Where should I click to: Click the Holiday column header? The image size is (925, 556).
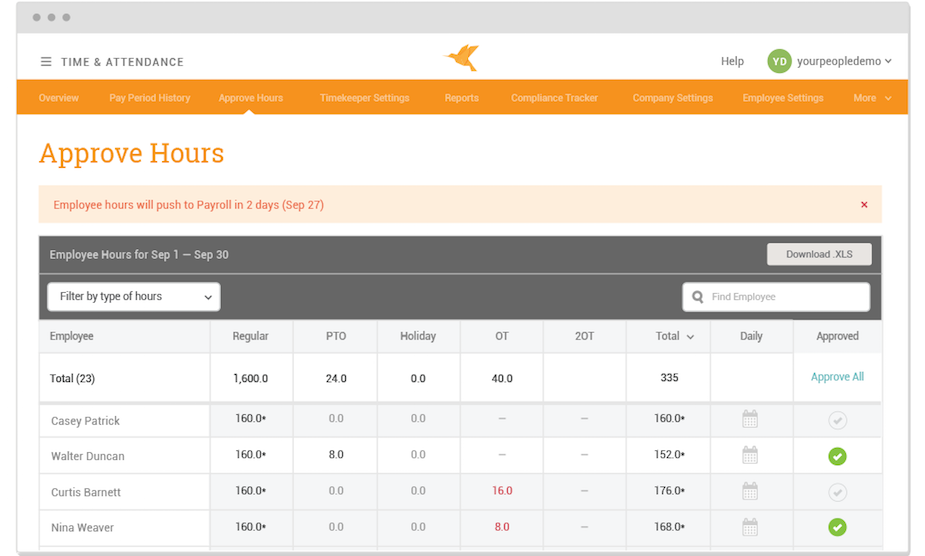click(418, 336)
